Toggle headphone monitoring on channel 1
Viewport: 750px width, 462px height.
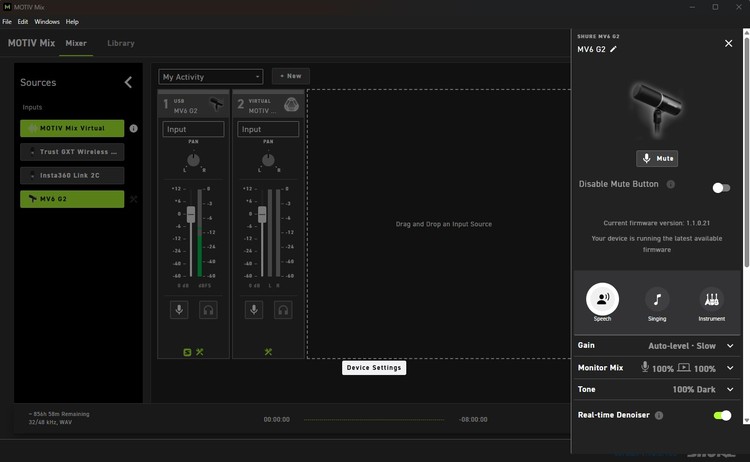pyautogui.click(x=208, y=310)
